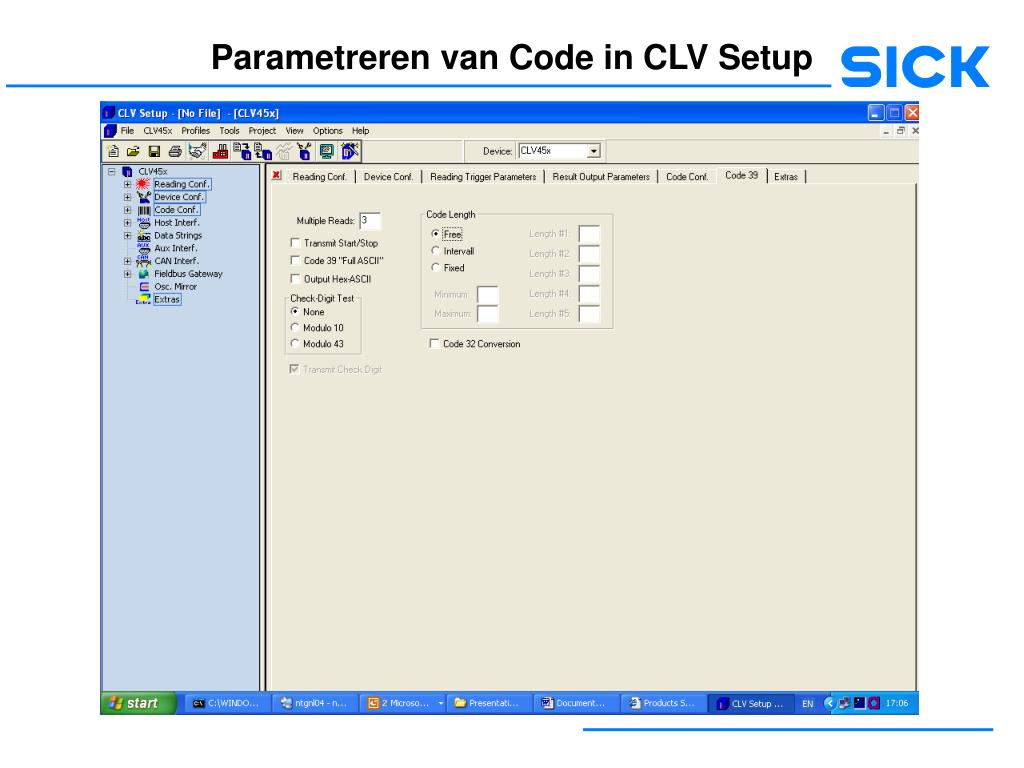Click the red X icon beside the tabs

277,175
